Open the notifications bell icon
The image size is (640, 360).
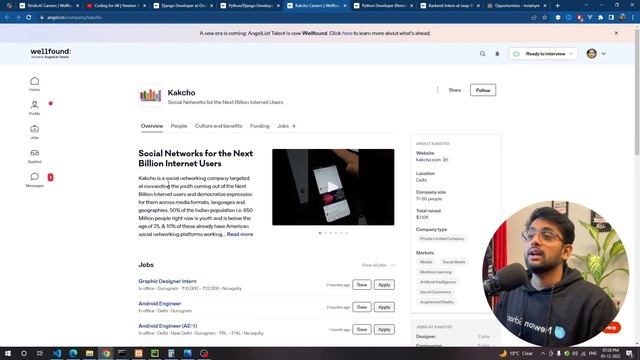(497, 54)
